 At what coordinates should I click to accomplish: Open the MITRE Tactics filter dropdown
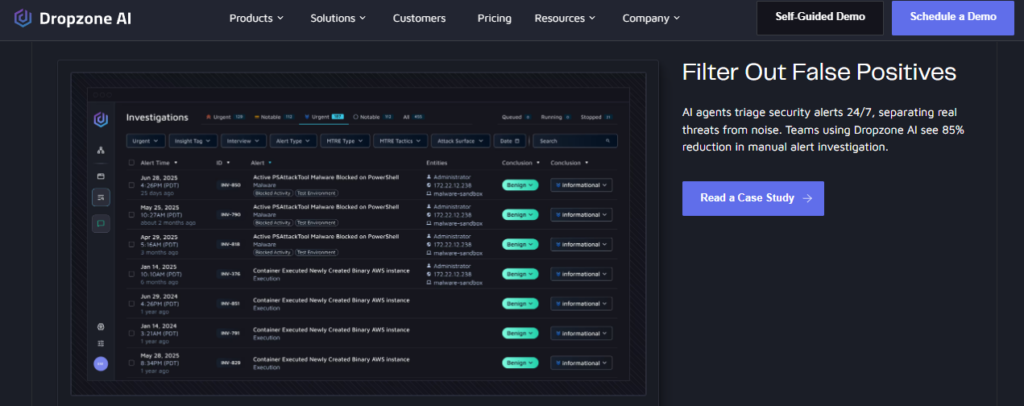400,141
